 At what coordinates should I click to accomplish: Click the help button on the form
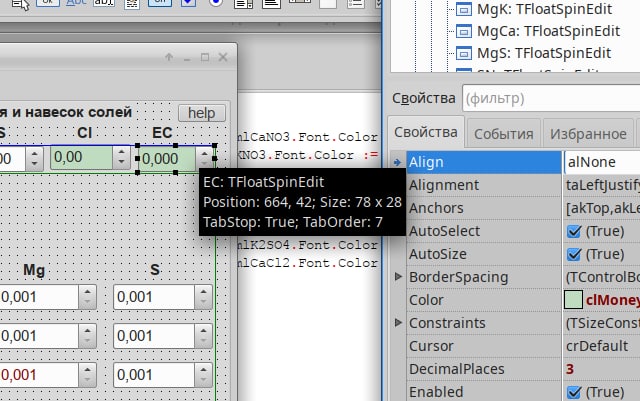[x=202, y=113]
